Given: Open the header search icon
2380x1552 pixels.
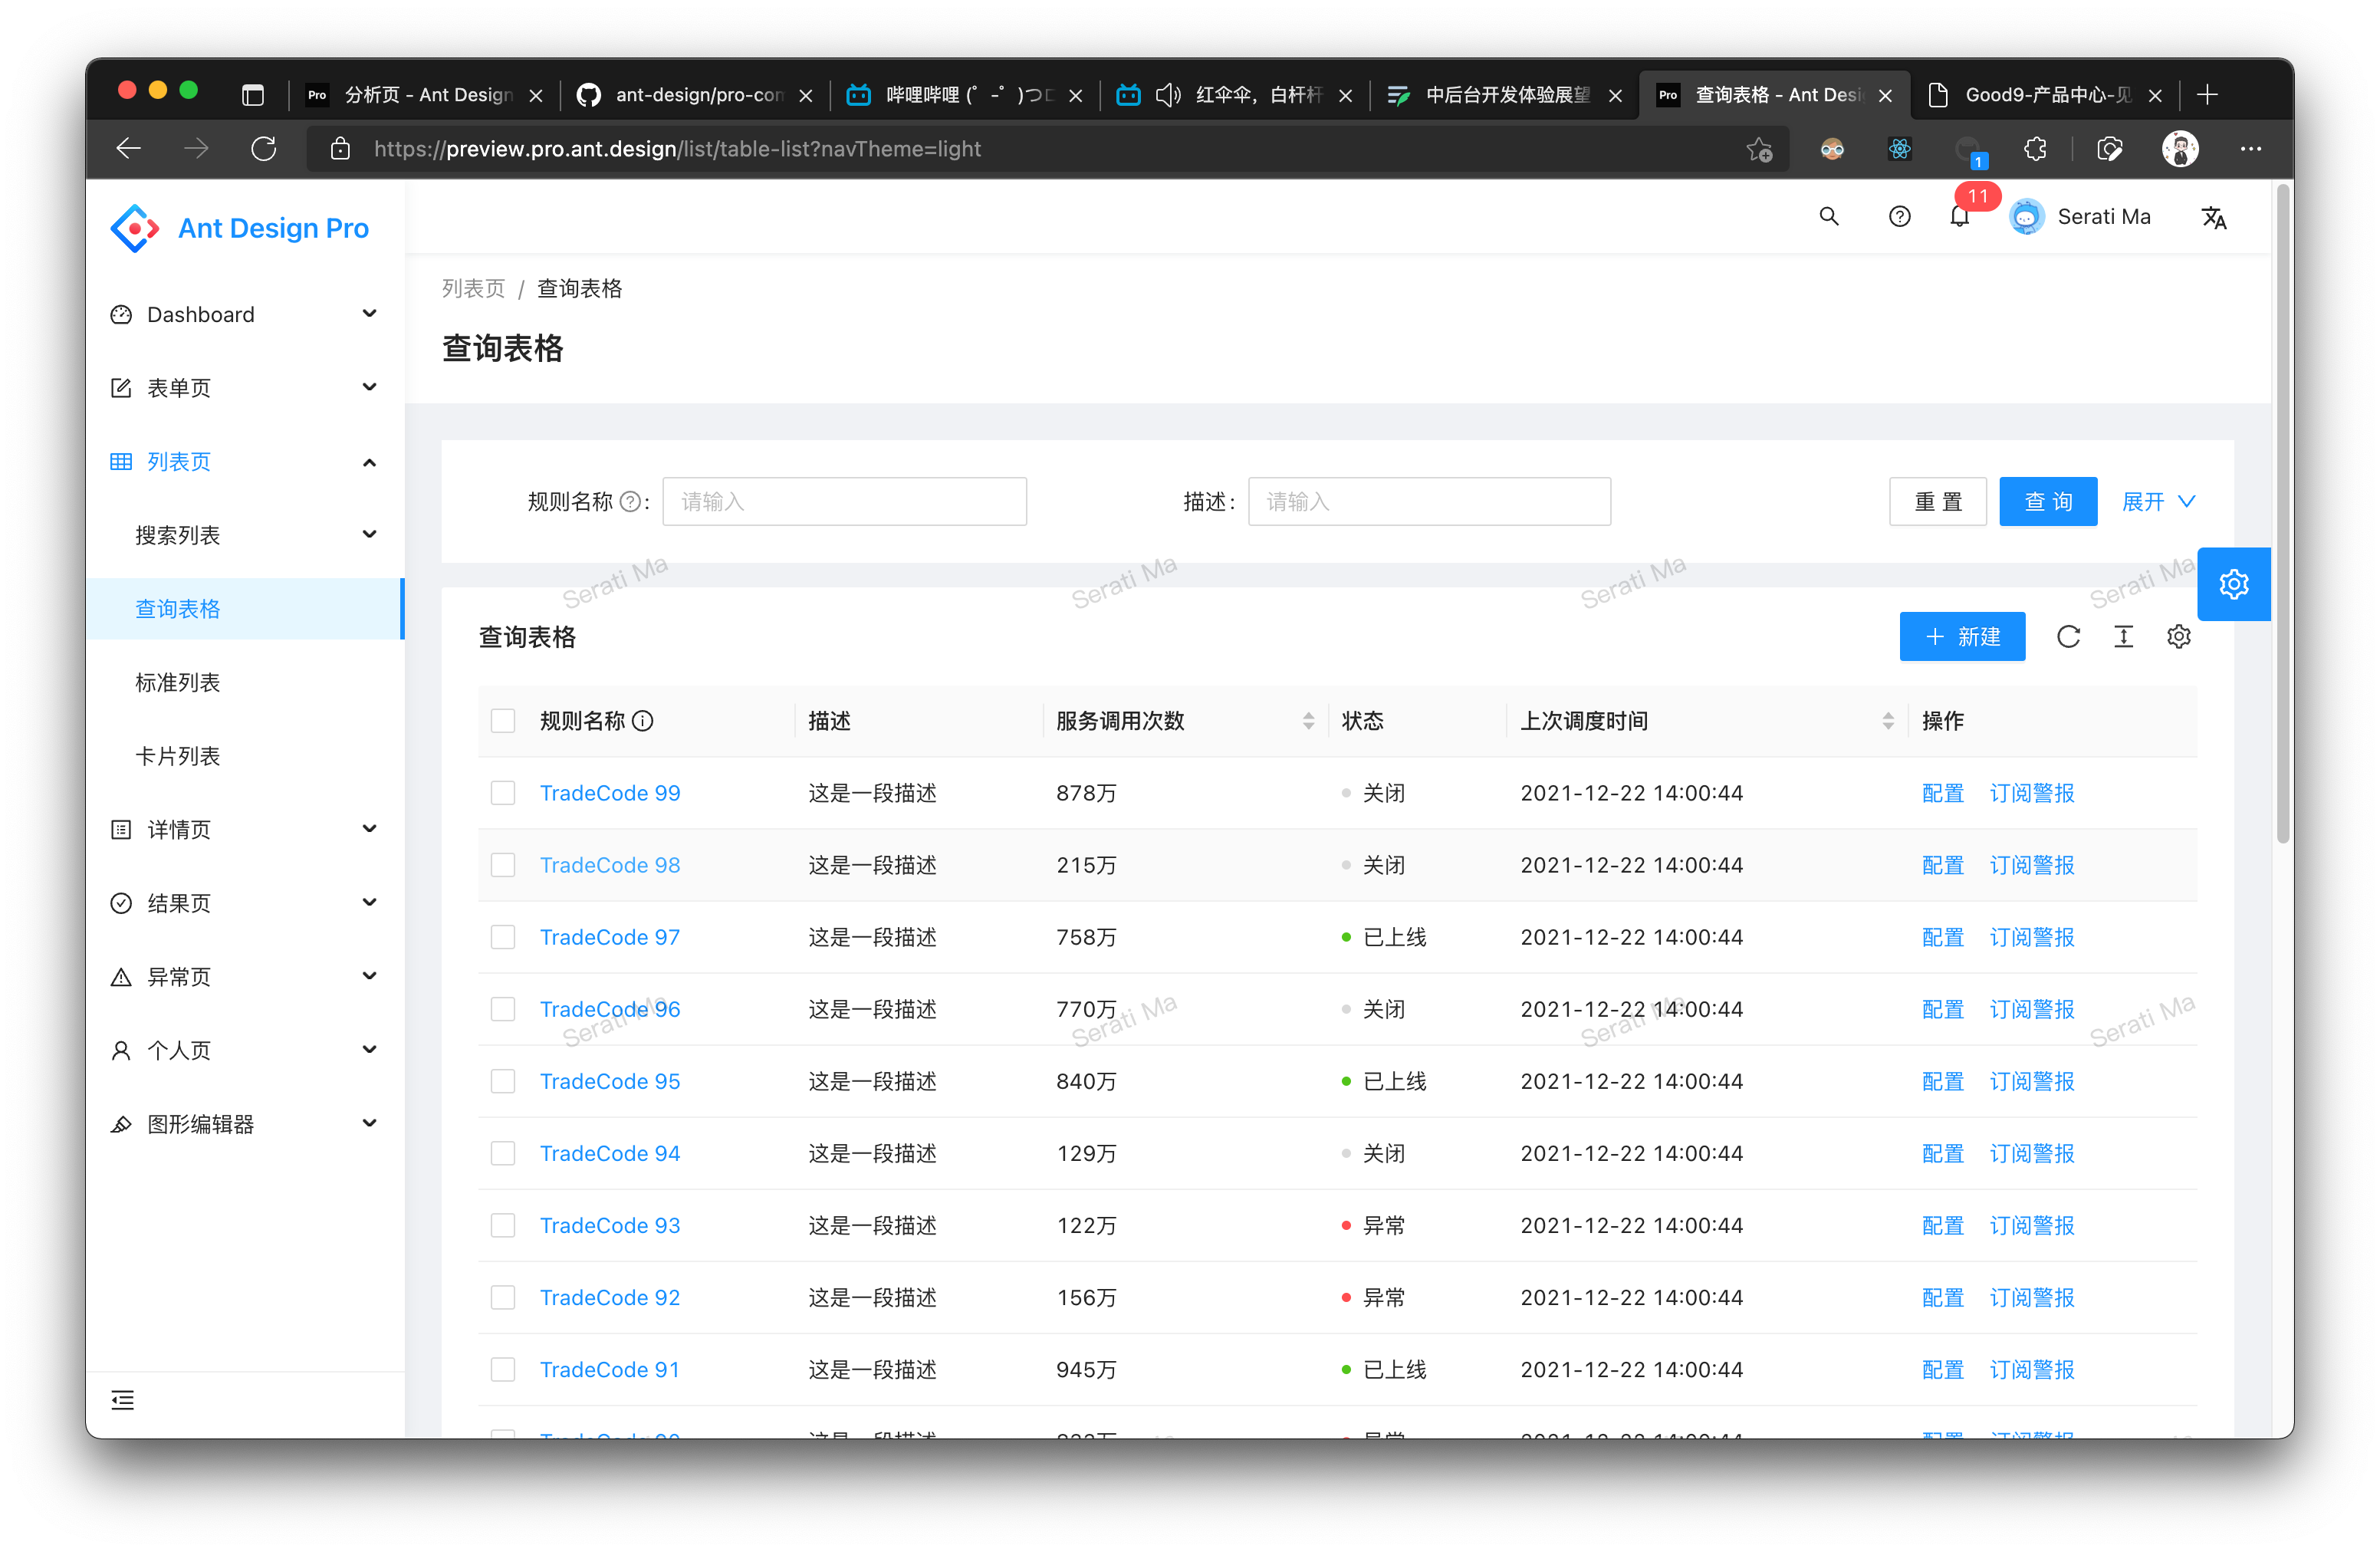Looking at the screenshot, I should [1828, 217].
